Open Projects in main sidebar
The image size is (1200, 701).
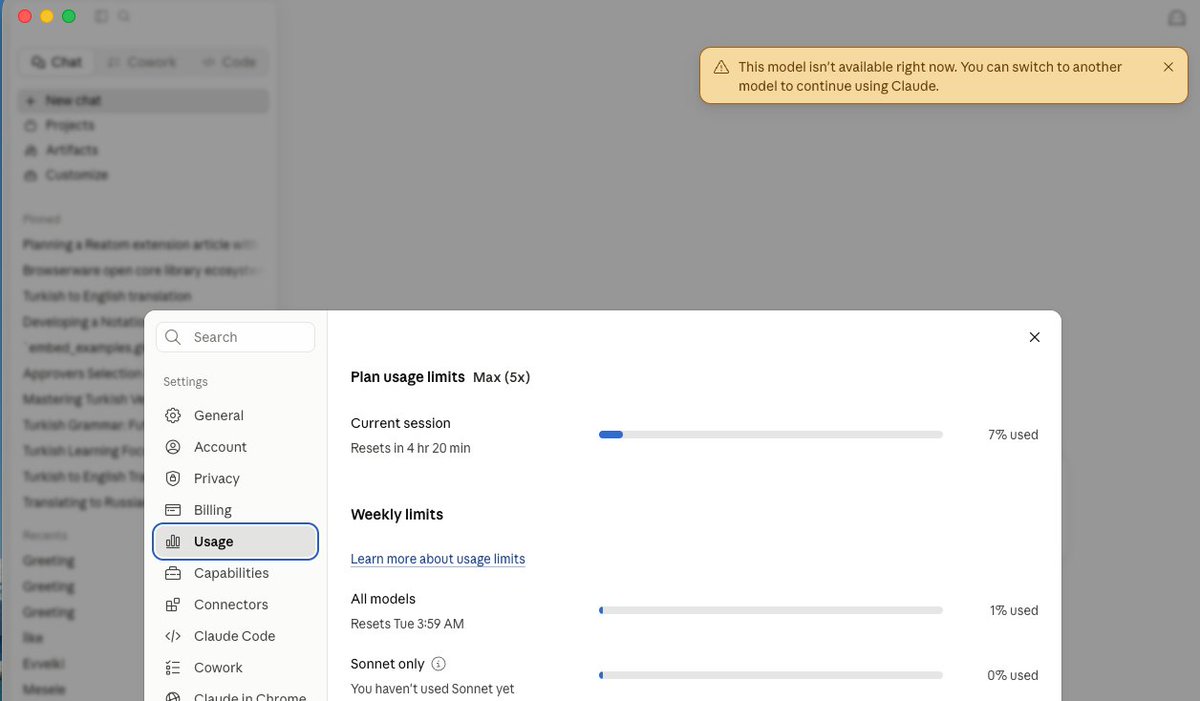[143, 125]
